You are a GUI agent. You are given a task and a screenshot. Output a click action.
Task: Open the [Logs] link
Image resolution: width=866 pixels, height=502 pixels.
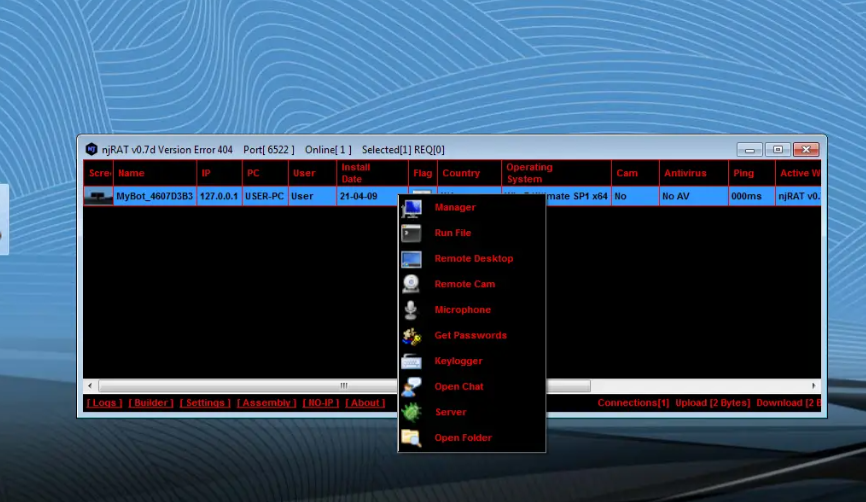pos(104,403)
